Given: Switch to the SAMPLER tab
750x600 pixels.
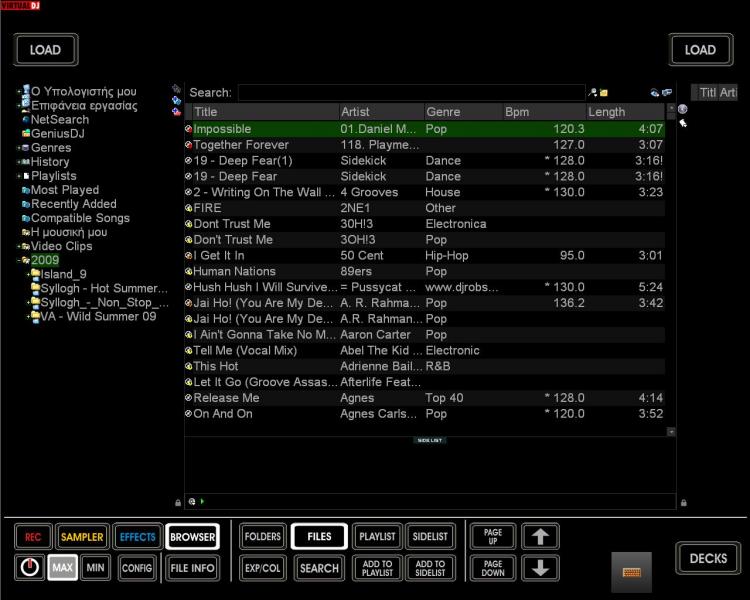Looking at the screenshot, I should 82,537.
